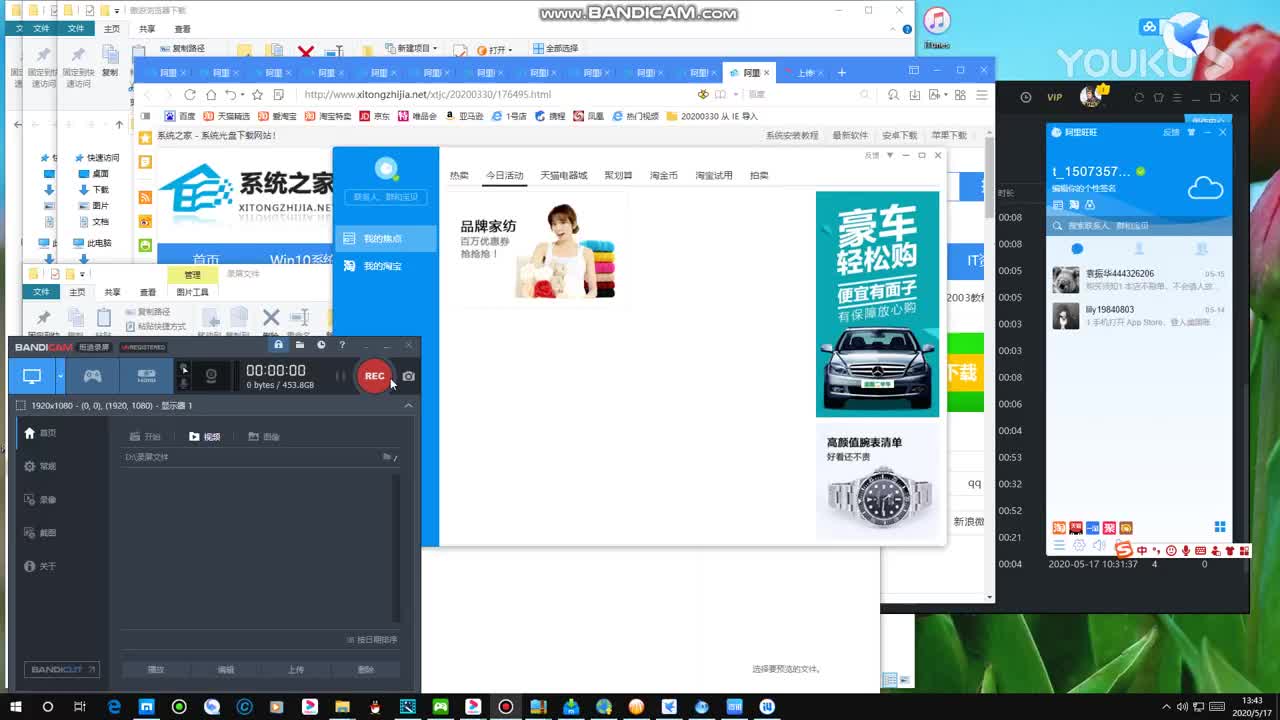Switch to the contacts tab in AliWangwang
The height and width of the screenshot is (720, 1280).
[x=1139, y=248]
